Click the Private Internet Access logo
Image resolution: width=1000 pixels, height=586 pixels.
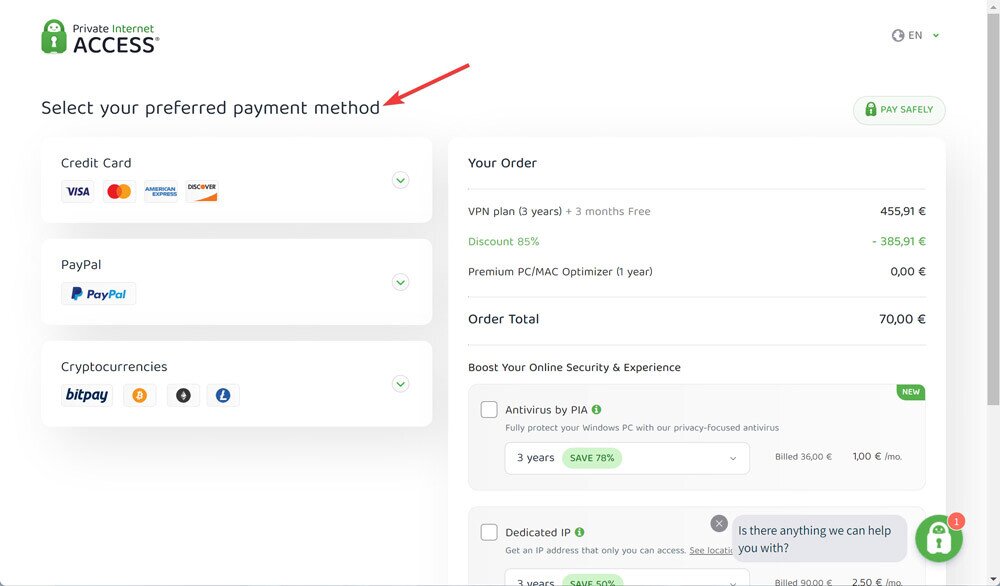click(x=100, y=37)
